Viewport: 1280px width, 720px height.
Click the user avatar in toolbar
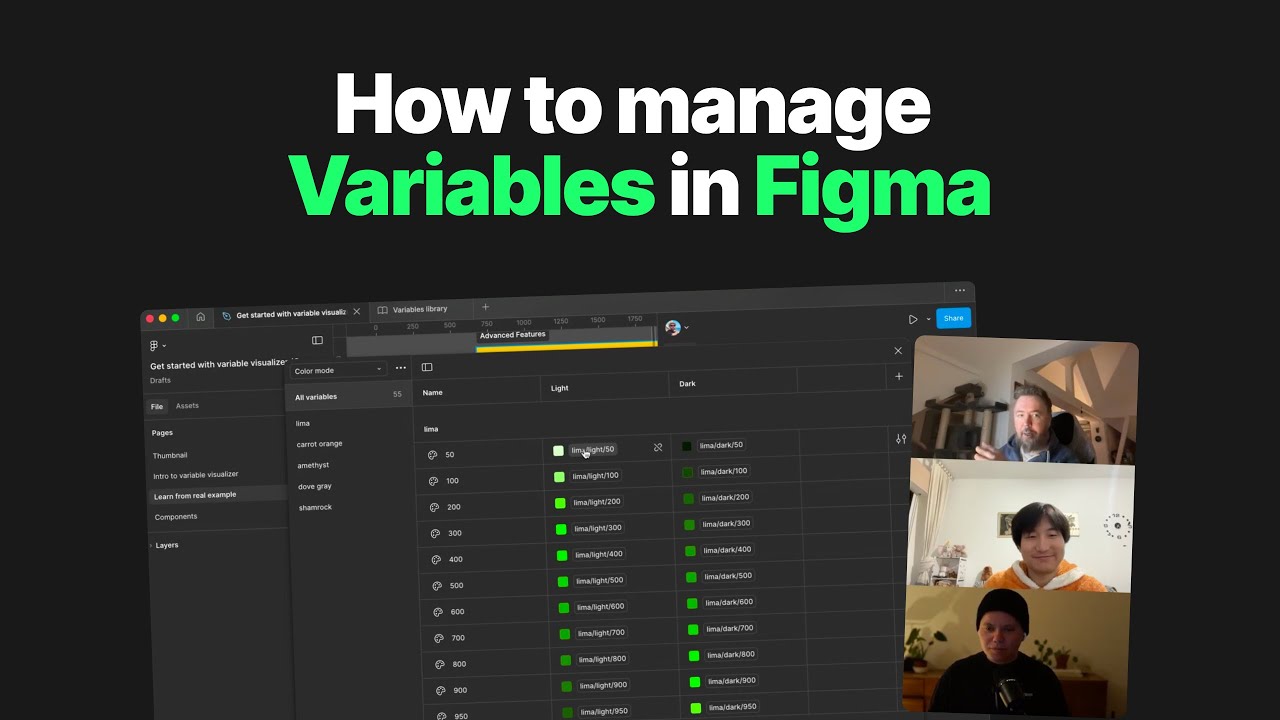(673, 328)
